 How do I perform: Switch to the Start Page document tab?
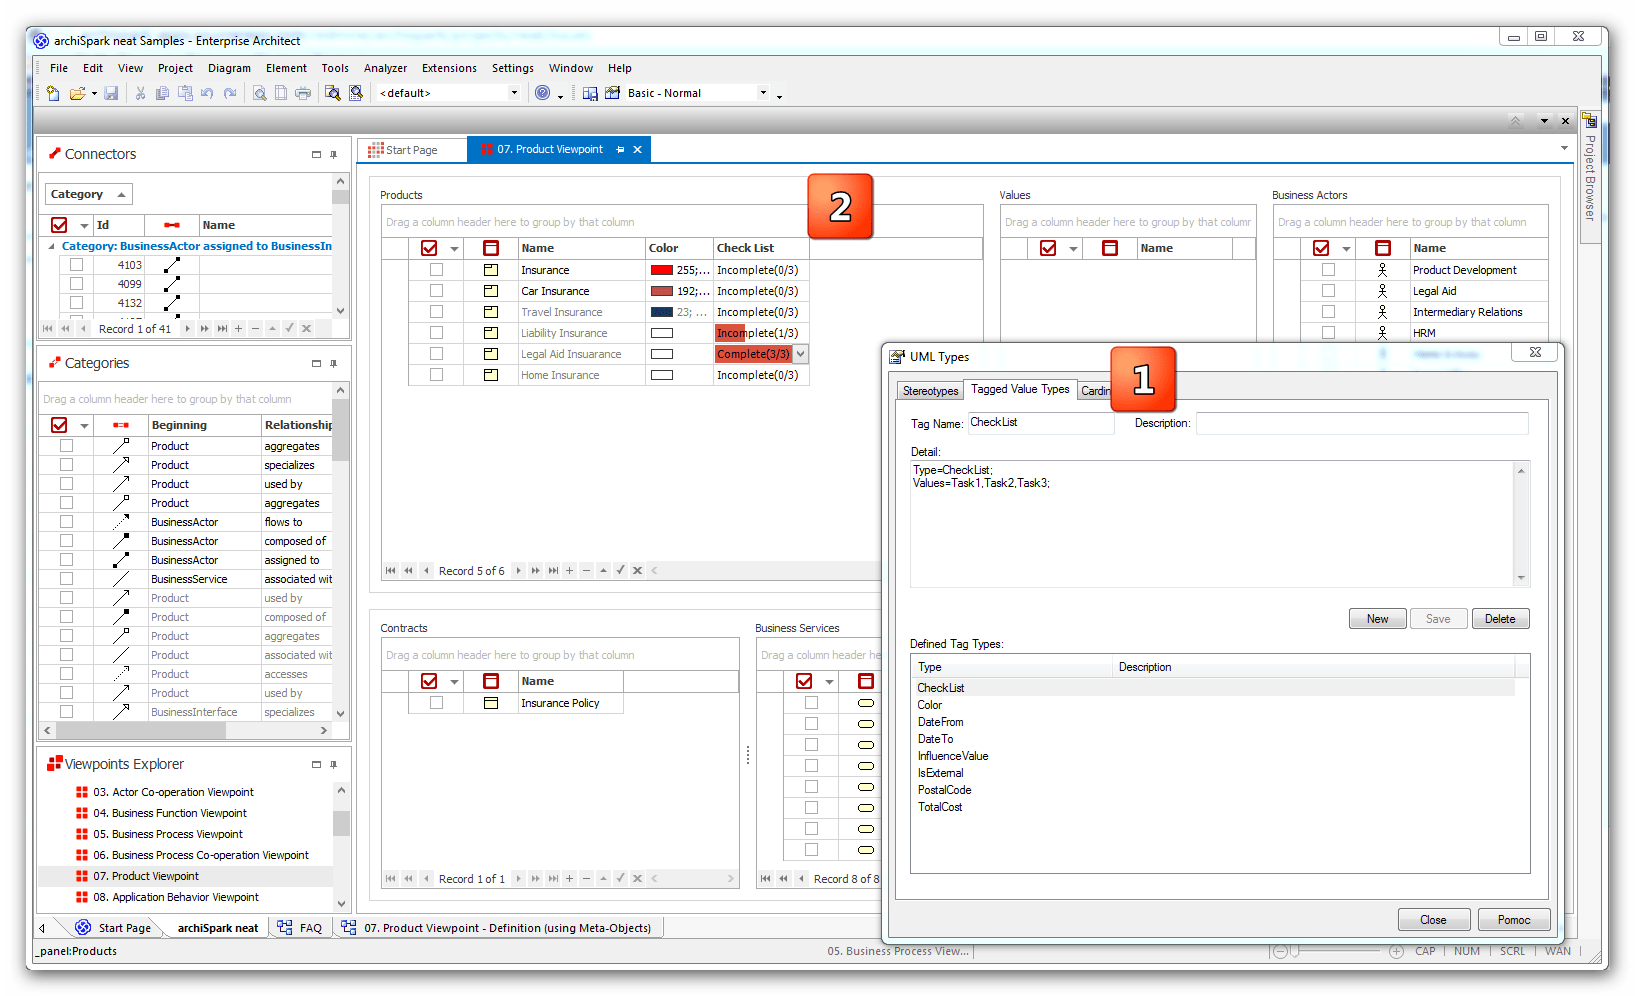[x=412, y=150]
